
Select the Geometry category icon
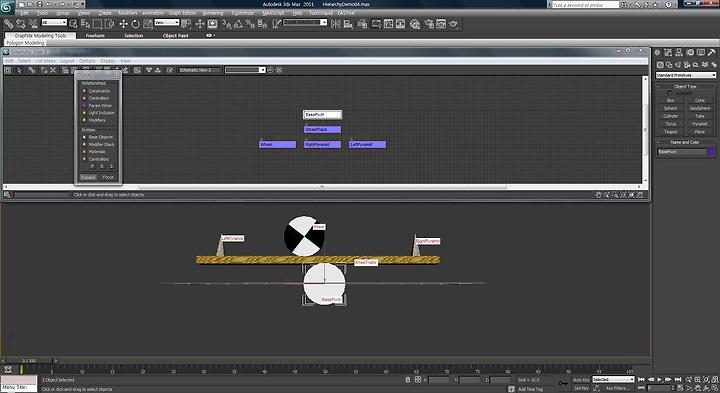pyautogui.click(x=660, y=65)
